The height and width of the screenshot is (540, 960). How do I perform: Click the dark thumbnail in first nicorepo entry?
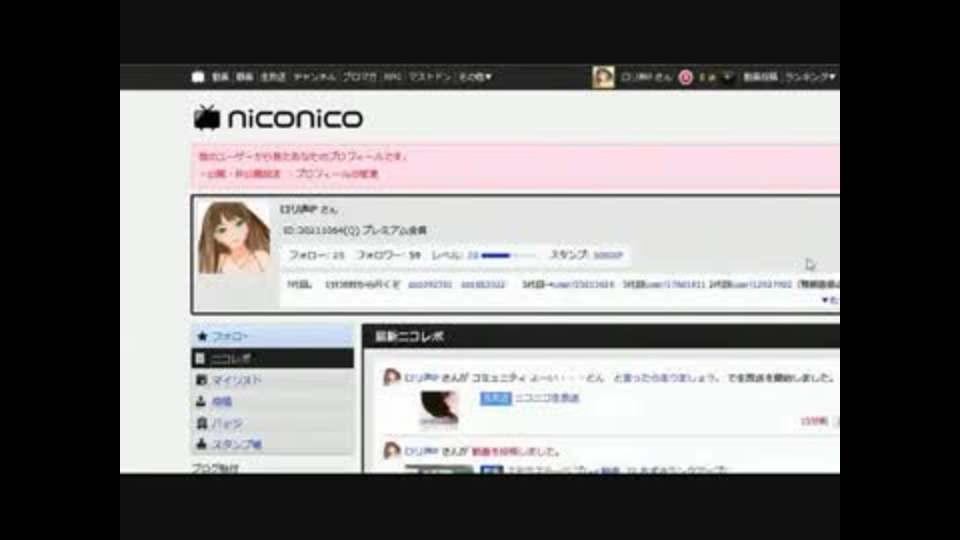click(x=439, y=408)
